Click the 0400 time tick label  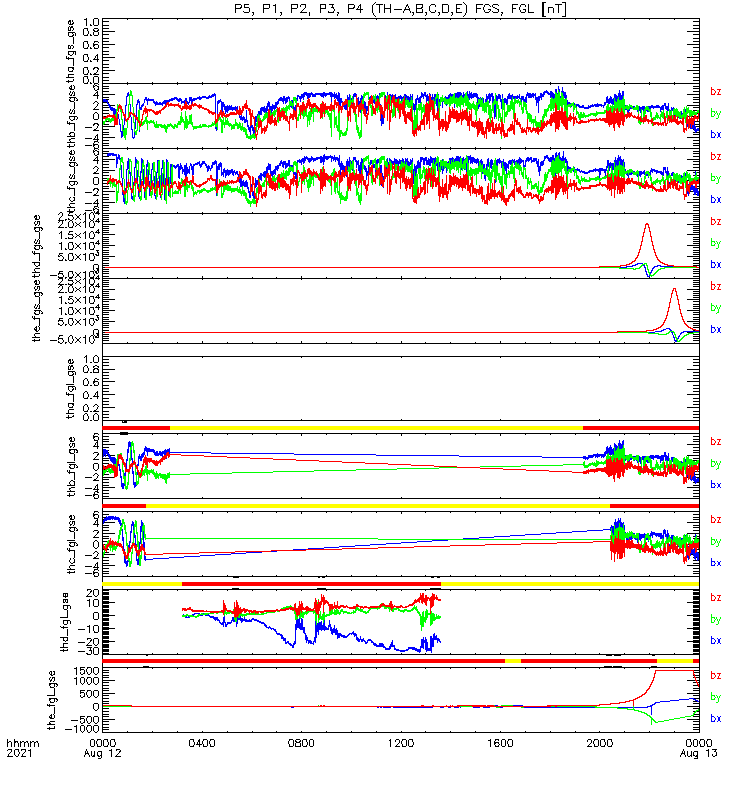point(202,743)
